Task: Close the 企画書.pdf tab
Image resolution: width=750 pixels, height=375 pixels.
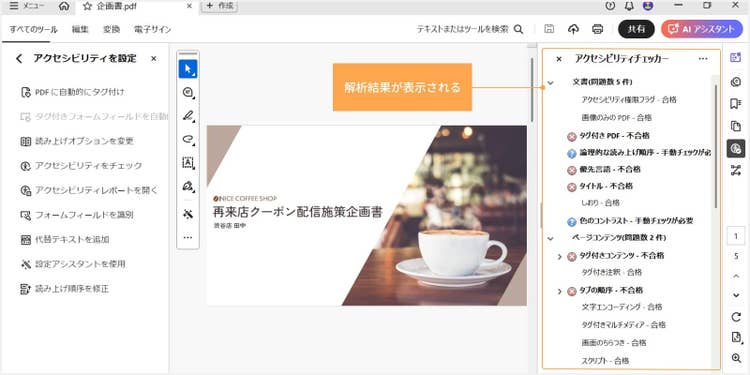Action: tap(189, 6)
